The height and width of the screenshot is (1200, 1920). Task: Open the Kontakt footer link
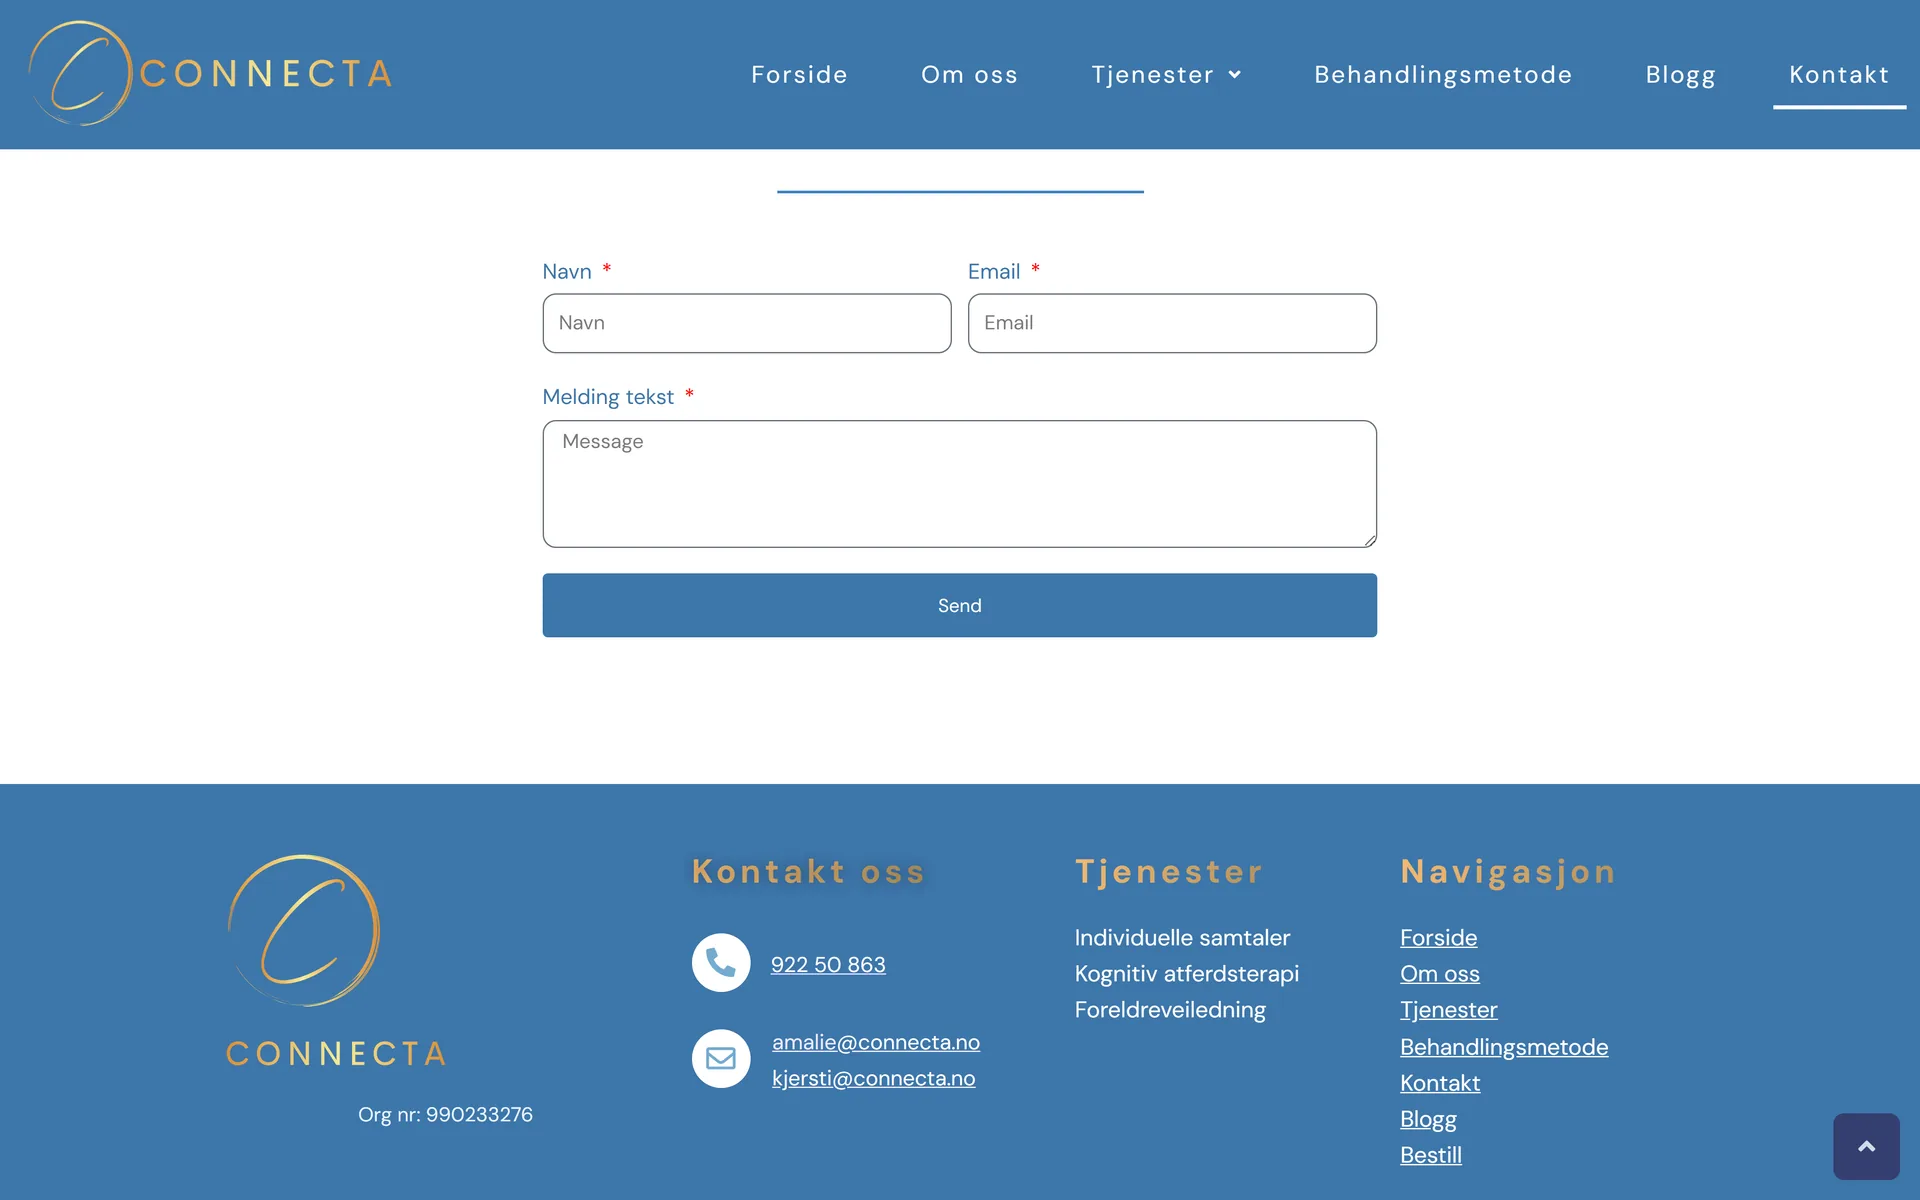click(1440, 1083)
